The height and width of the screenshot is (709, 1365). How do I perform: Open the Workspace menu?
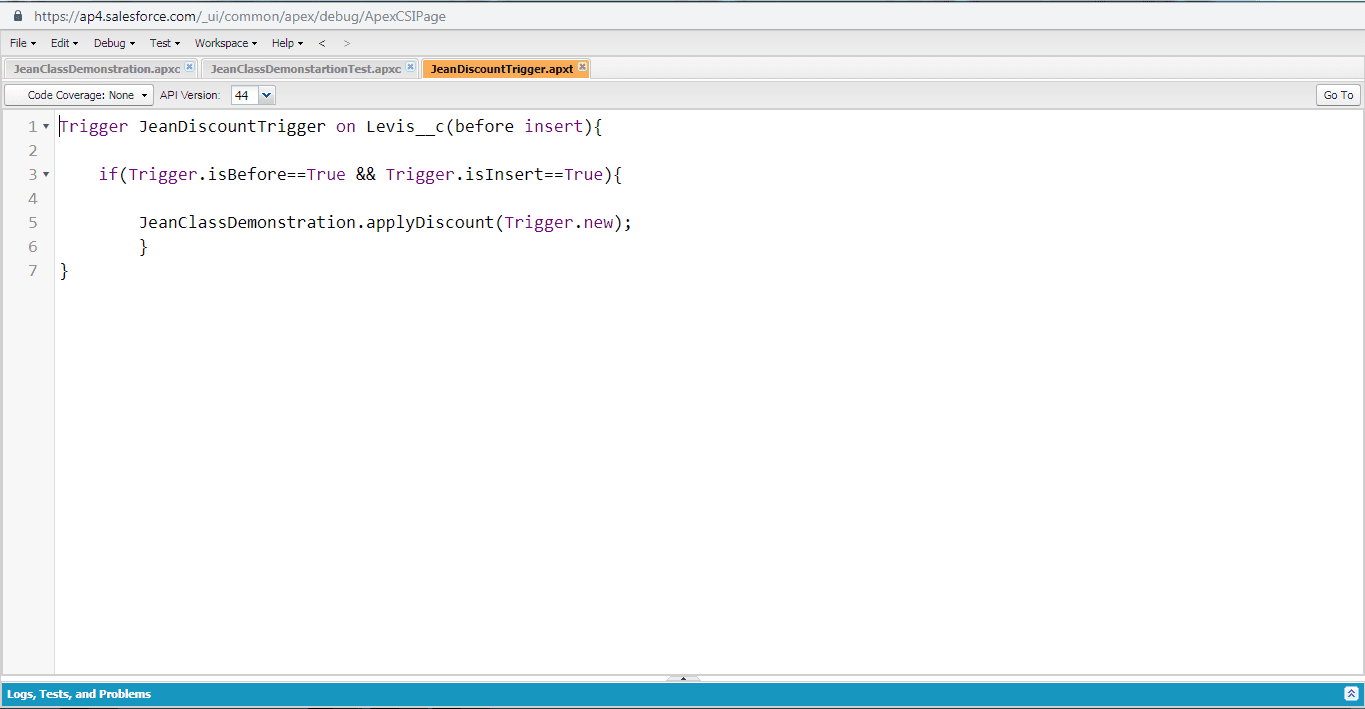click(x=226, y=43)
